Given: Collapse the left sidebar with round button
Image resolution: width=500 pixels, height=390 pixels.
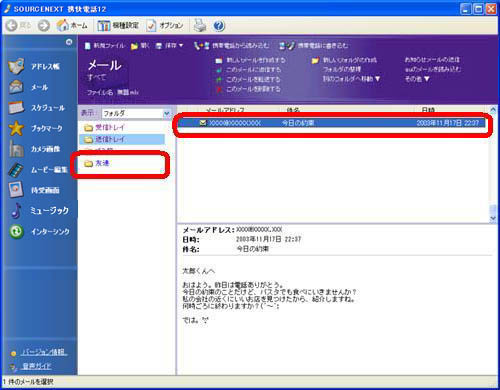Looking at the screenshot, I should coord(69,42).
